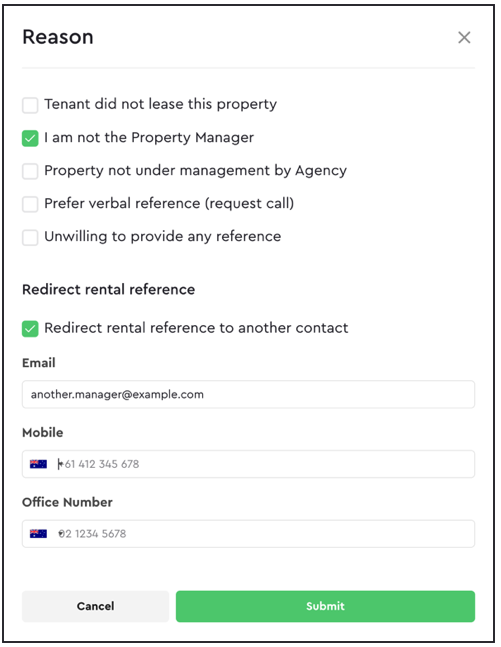This screenshot has height=647, width=501.
Task: Focus the Mobile number input field
Action: pyautogui.click(x=264, y=464)
